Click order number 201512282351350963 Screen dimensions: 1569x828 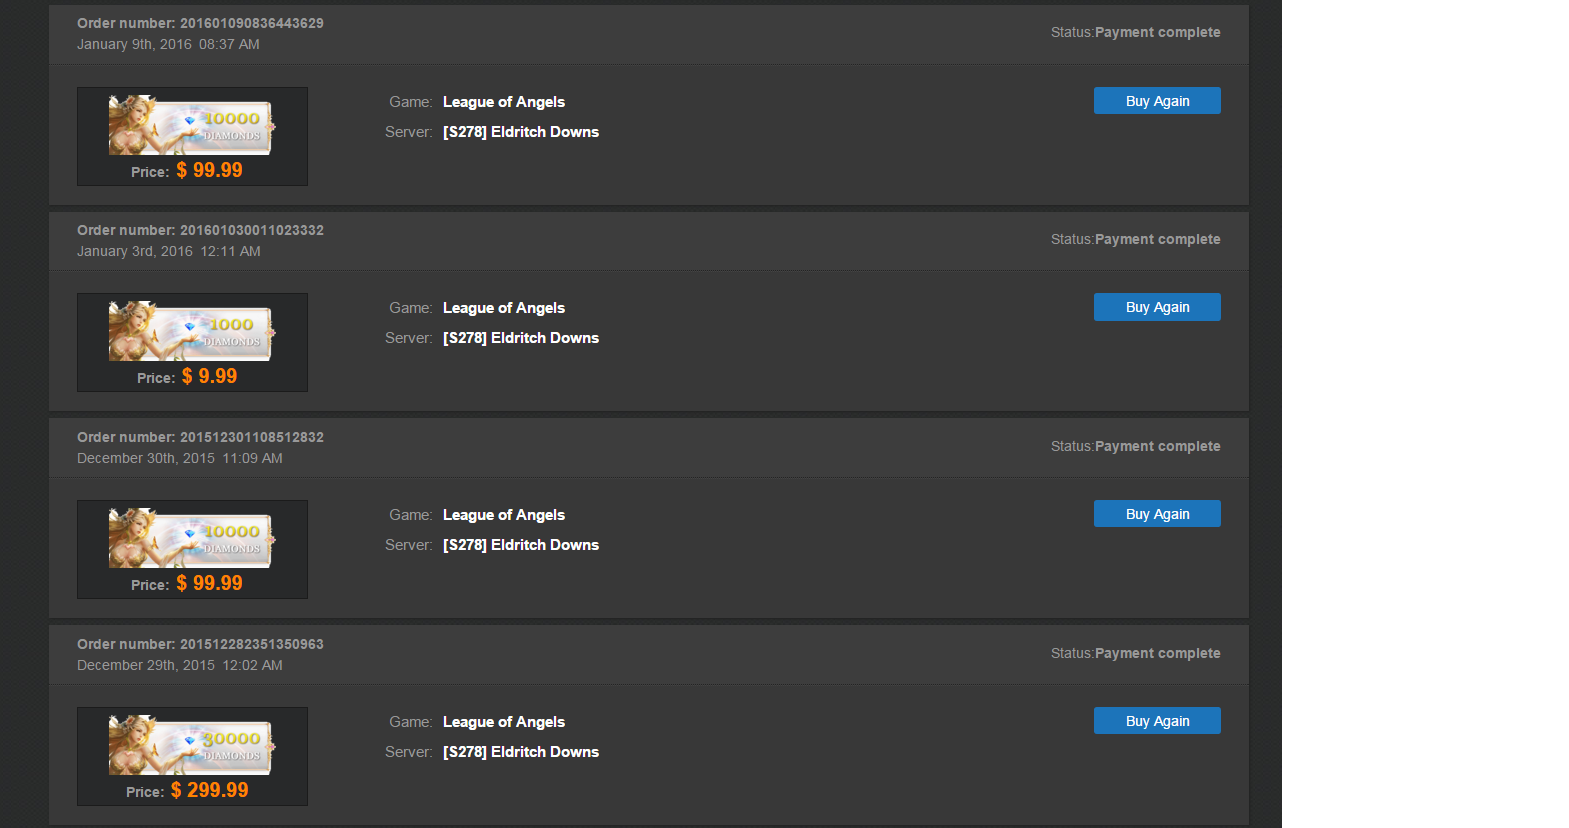[x=251, y=644]
